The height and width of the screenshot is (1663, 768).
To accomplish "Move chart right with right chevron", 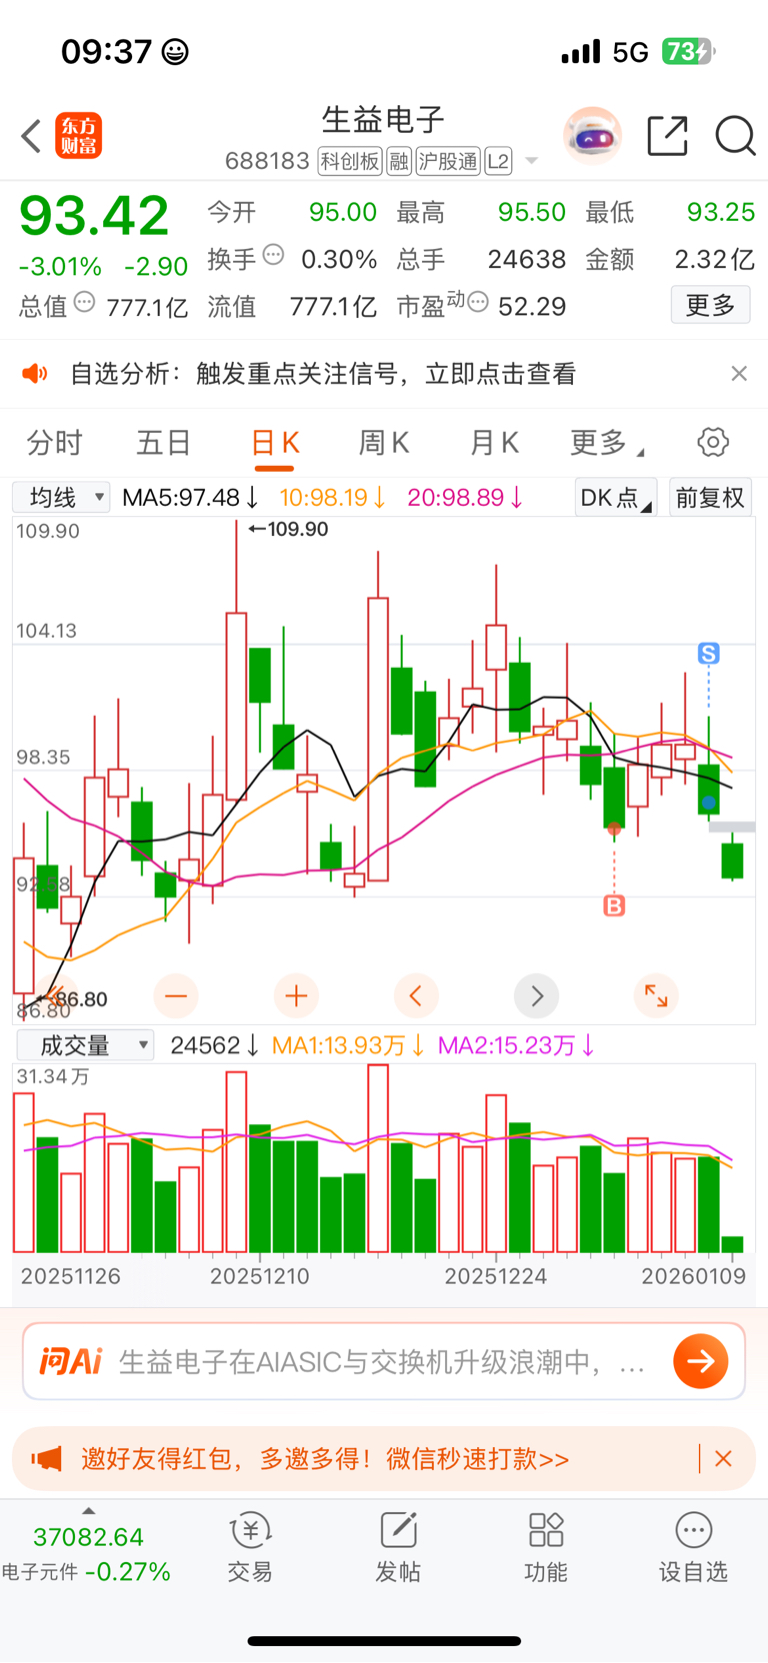I will click(x=536, y=996).
